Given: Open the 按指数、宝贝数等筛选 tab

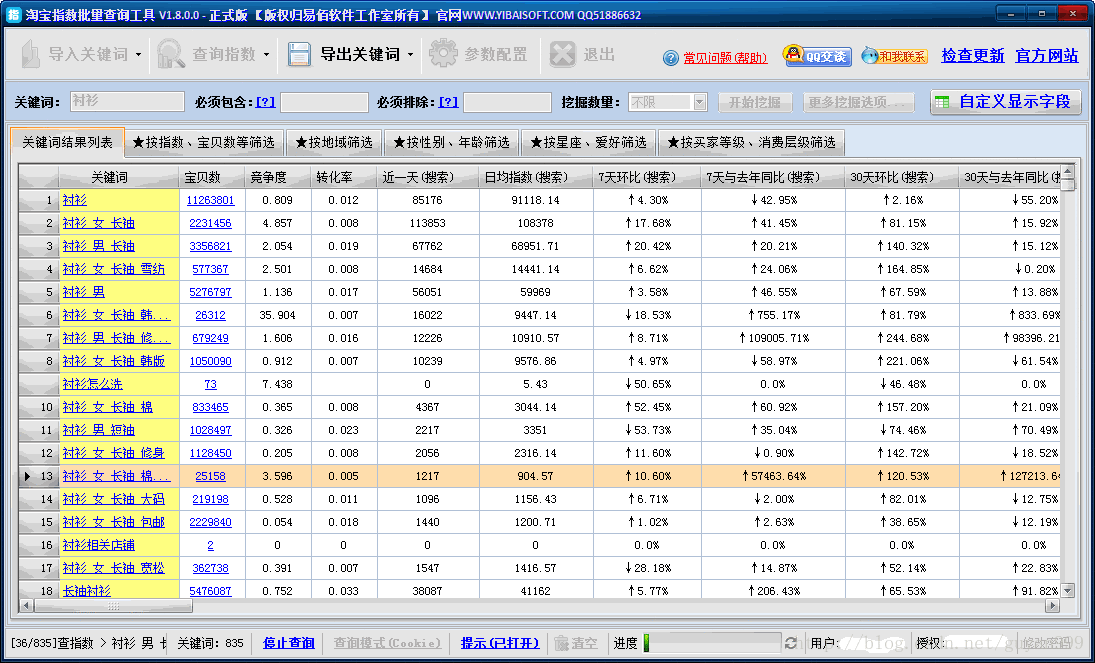Looking at the screenshot, I should pyautogui.click(x=204, y=143).
